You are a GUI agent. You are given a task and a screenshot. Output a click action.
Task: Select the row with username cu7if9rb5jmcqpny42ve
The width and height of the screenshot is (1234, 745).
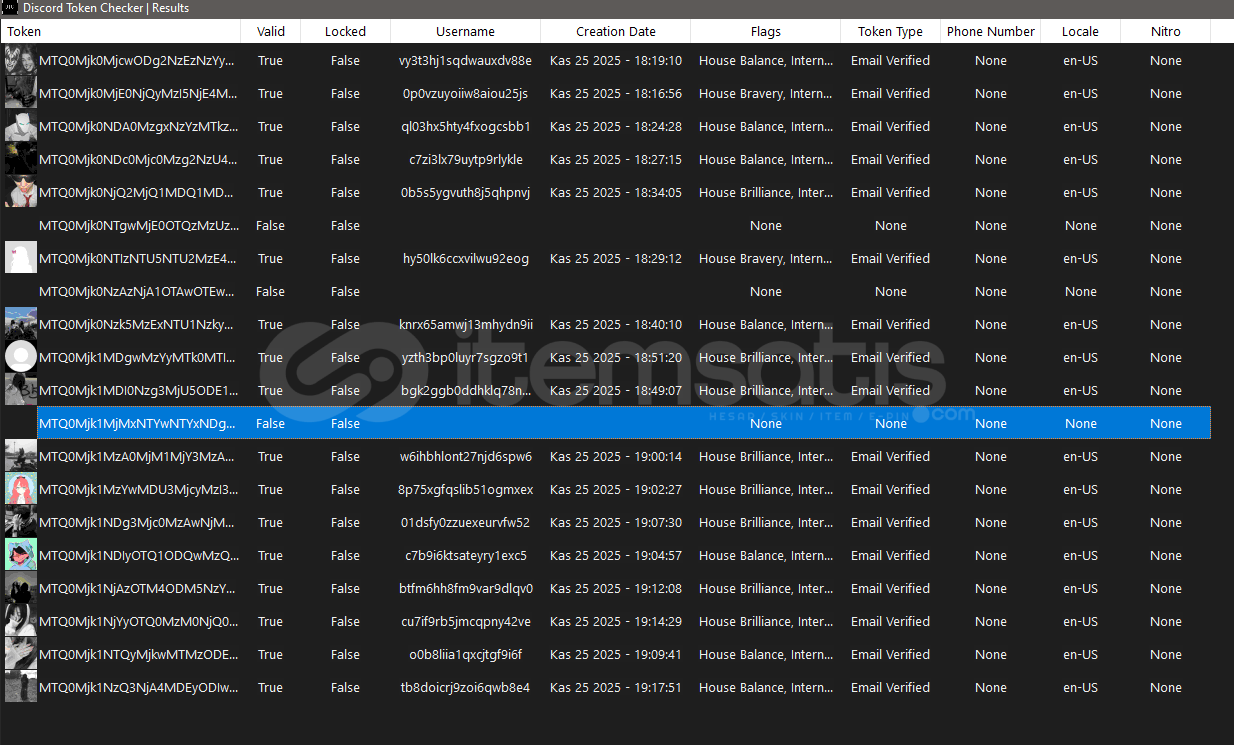click(465, 622)
